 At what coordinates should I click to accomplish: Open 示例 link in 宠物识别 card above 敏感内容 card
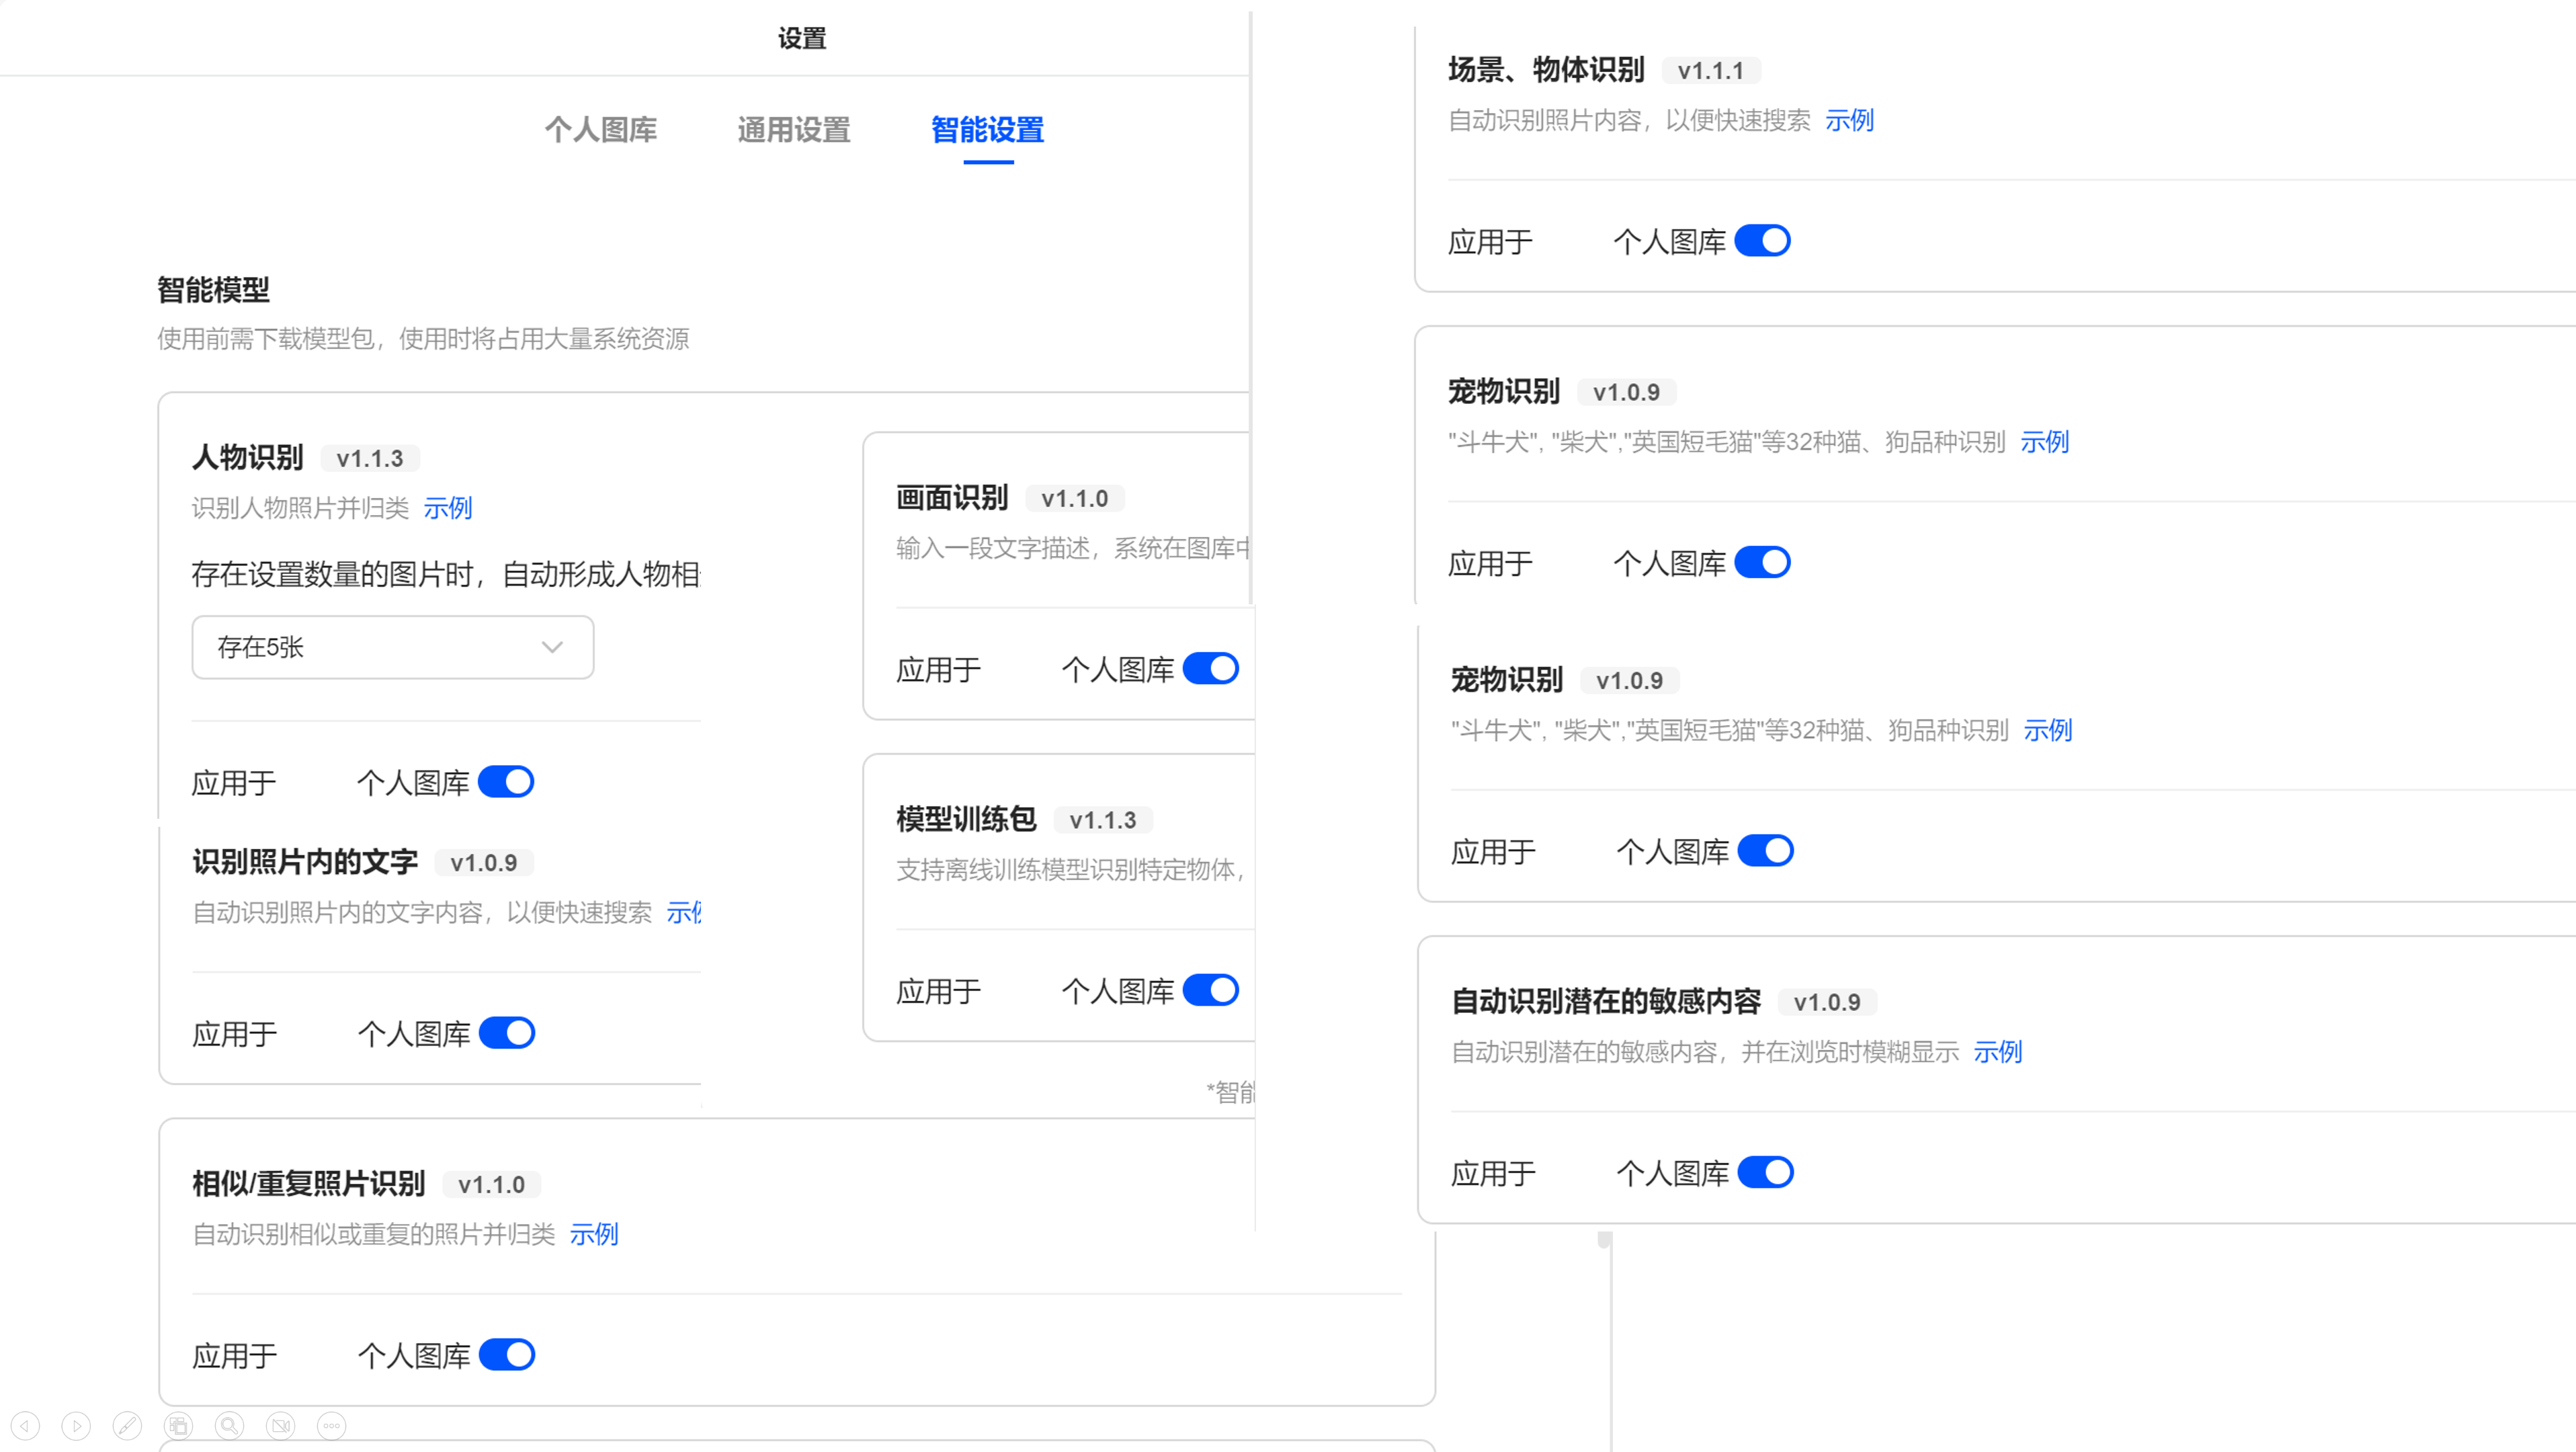(x=2048, y=730)
